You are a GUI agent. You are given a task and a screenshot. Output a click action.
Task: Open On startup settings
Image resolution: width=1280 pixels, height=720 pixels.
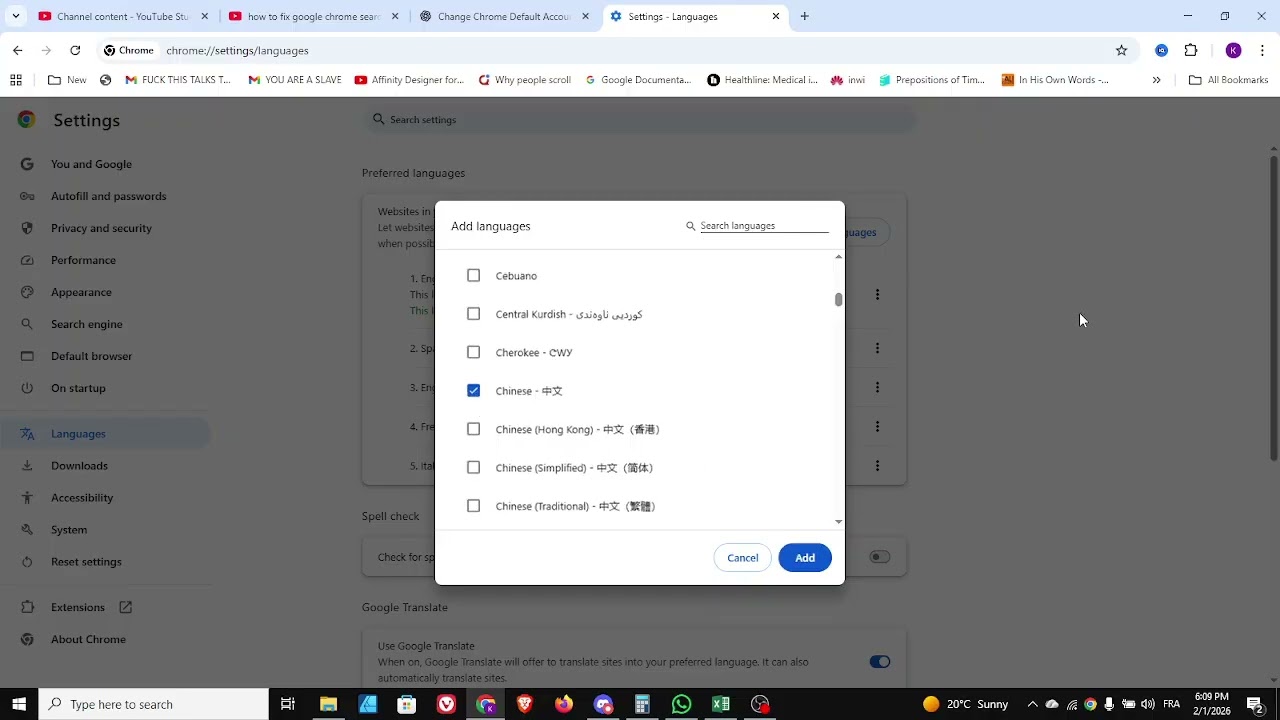click(x=78, y=388)
